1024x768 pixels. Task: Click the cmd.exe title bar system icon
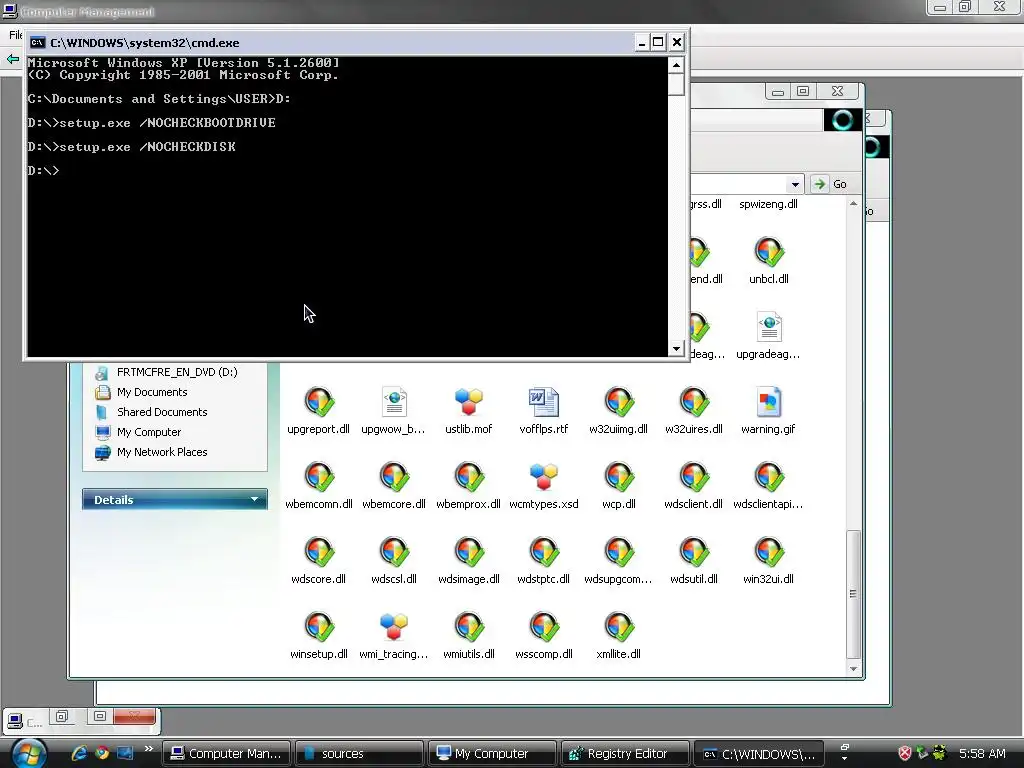click(38, 42)
